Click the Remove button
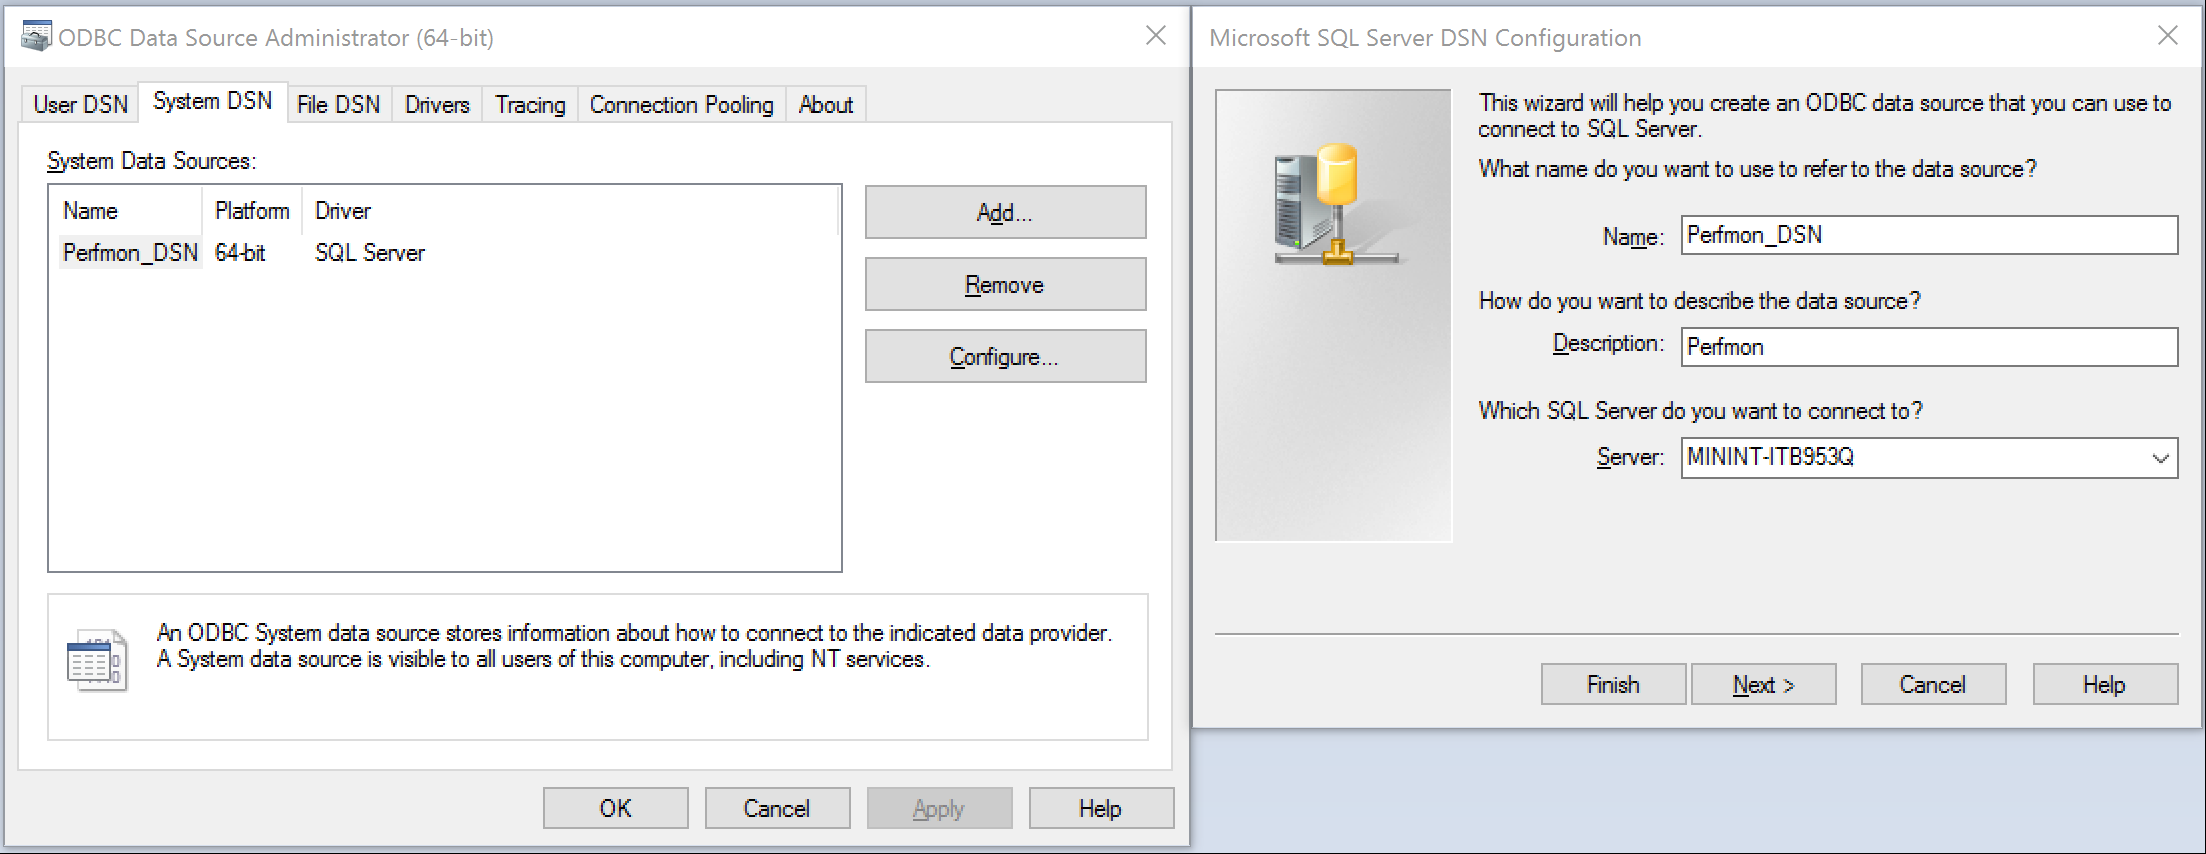Screen dimensions: 2206x854 1005,285
